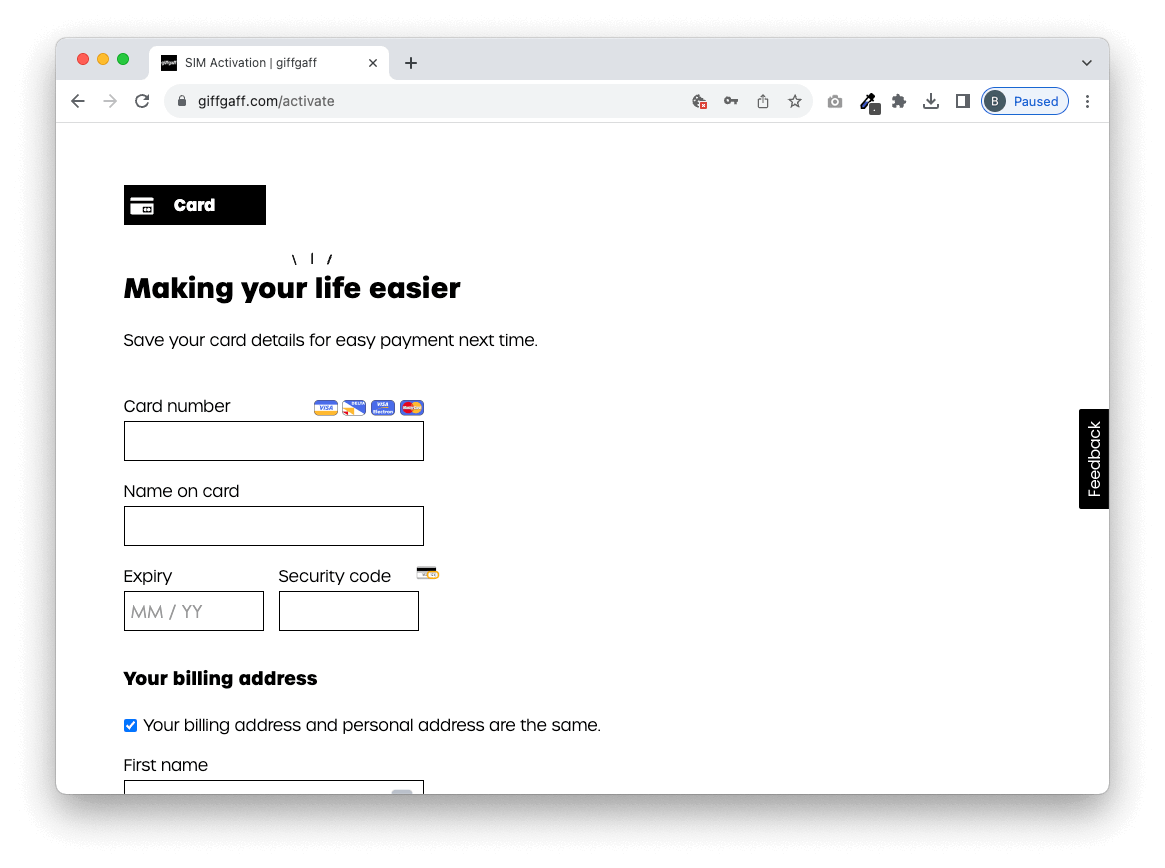Image resolution: width=1165 pixels, height=868 pixels.
Task: Open the camera screenshot extension
Action: 835,101
